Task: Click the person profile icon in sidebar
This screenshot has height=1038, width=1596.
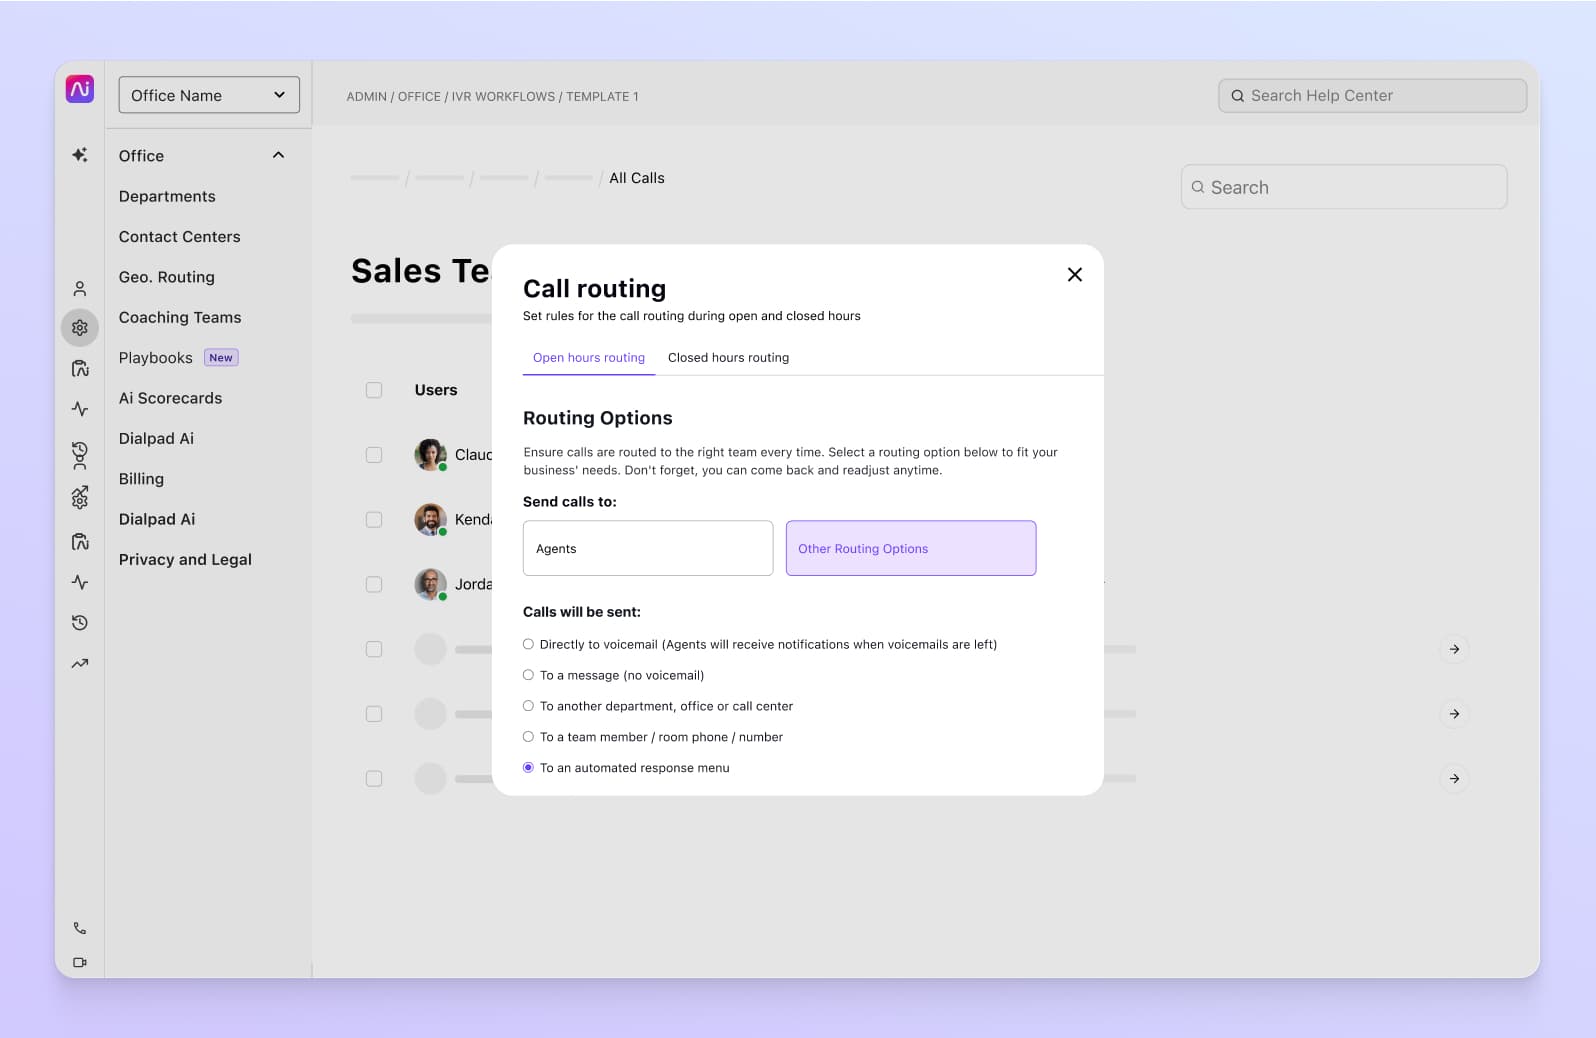Action: point(80,289)
